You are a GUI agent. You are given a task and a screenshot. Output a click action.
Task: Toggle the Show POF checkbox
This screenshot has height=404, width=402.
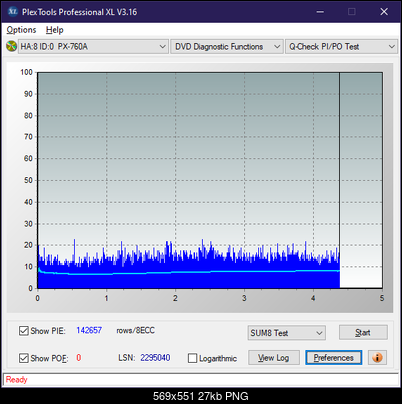coord(24,358)
